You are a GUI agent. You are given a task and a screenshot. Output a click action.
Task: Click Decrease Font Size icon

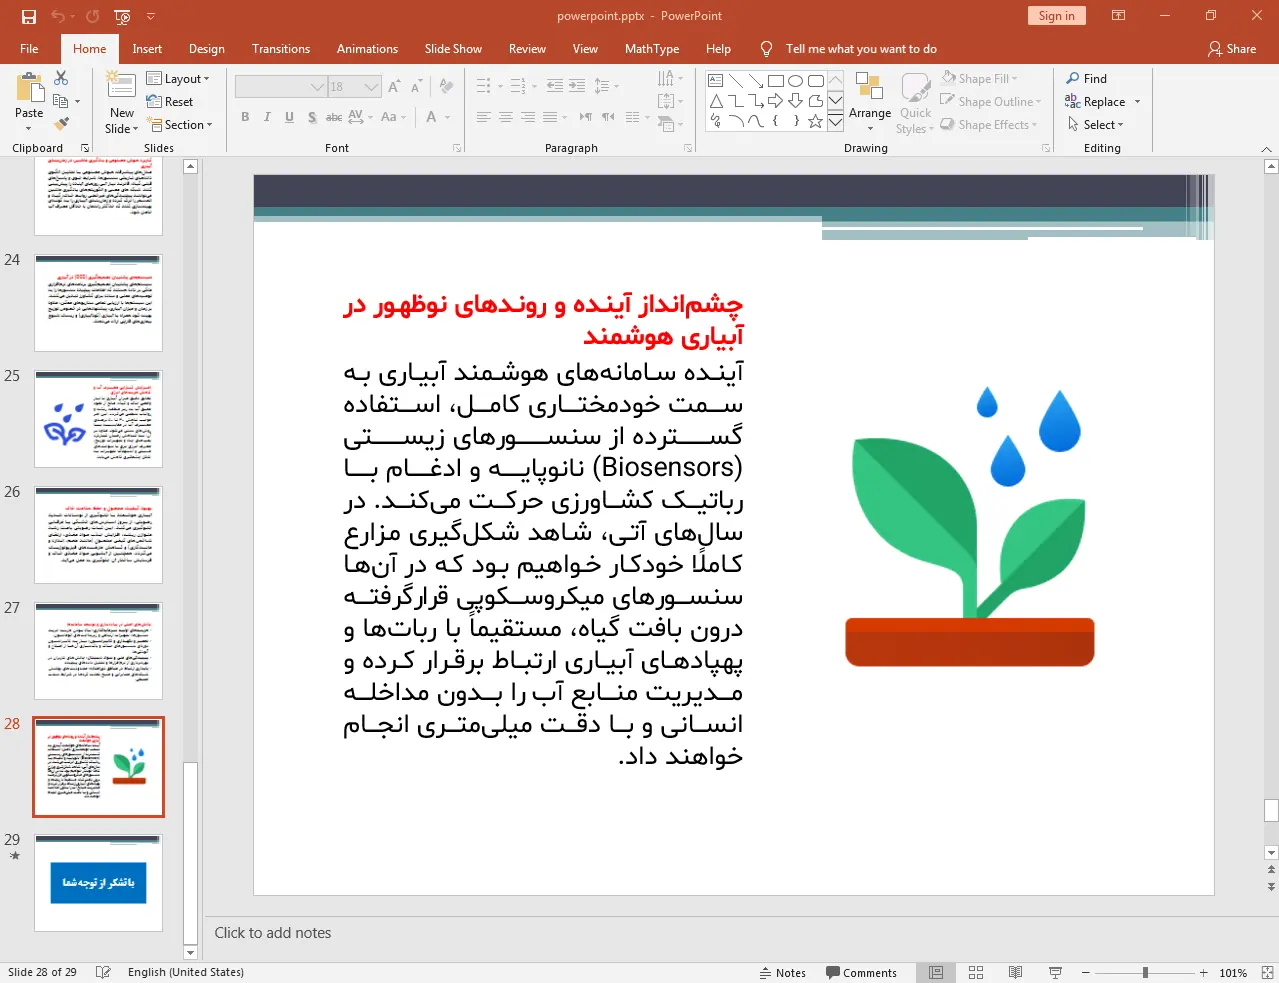[416, 87]
